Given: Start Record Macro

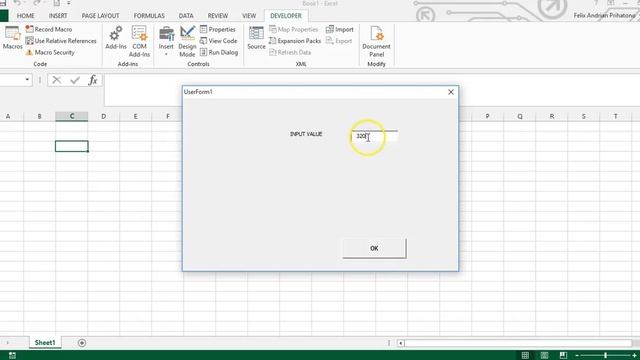Looking at the screenshot, I should [x=49, y=29].
